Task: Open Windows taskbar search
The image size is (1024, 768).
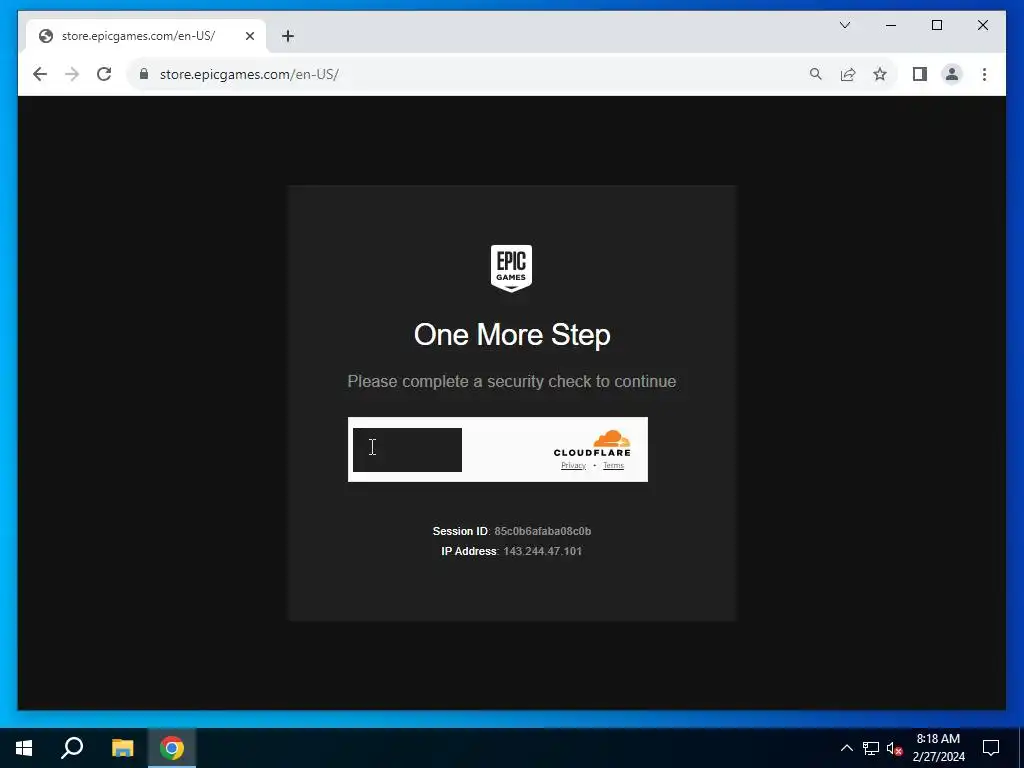Action: tap(72, 748)
